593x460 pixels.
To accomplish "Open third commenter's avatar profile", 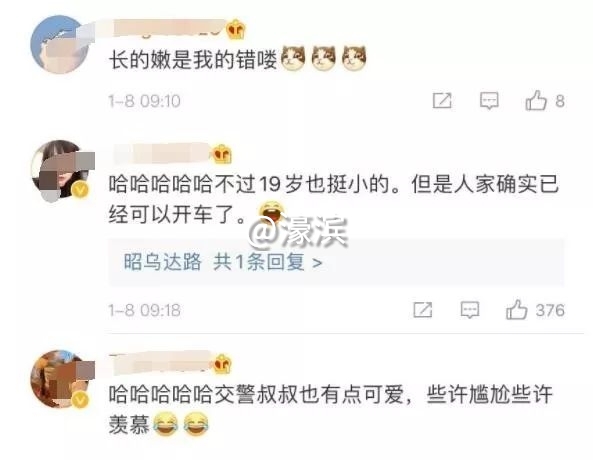I will click(61, 379).
